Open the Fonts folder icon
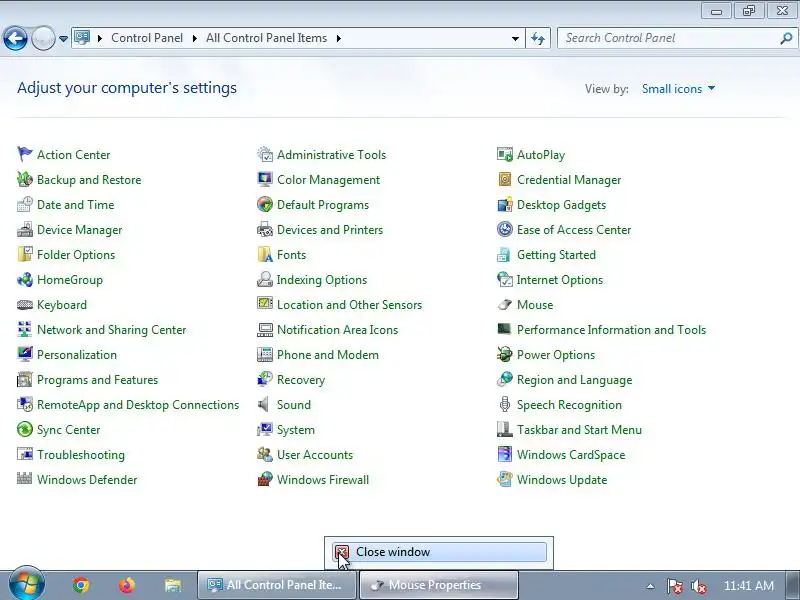This screenshot has height=600, width=800. pos(265,254)
